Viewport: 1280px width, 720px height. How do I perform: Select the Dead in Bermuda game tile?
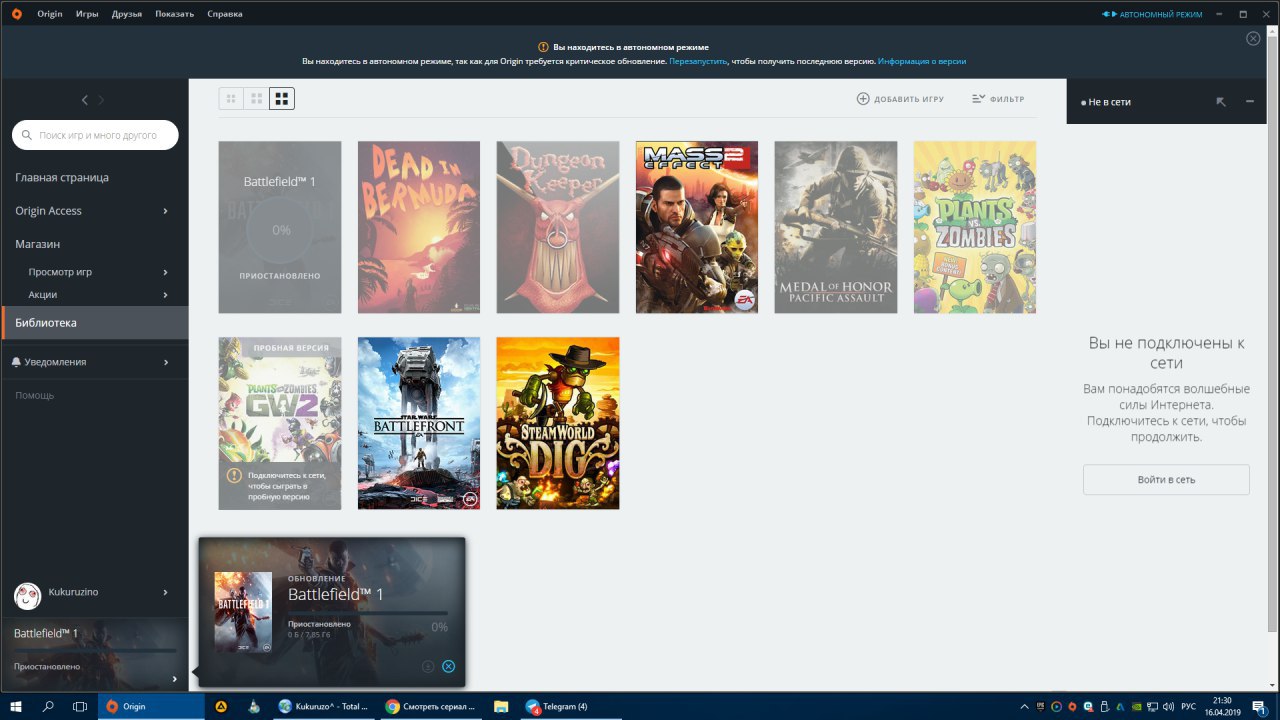click(419, 227)
